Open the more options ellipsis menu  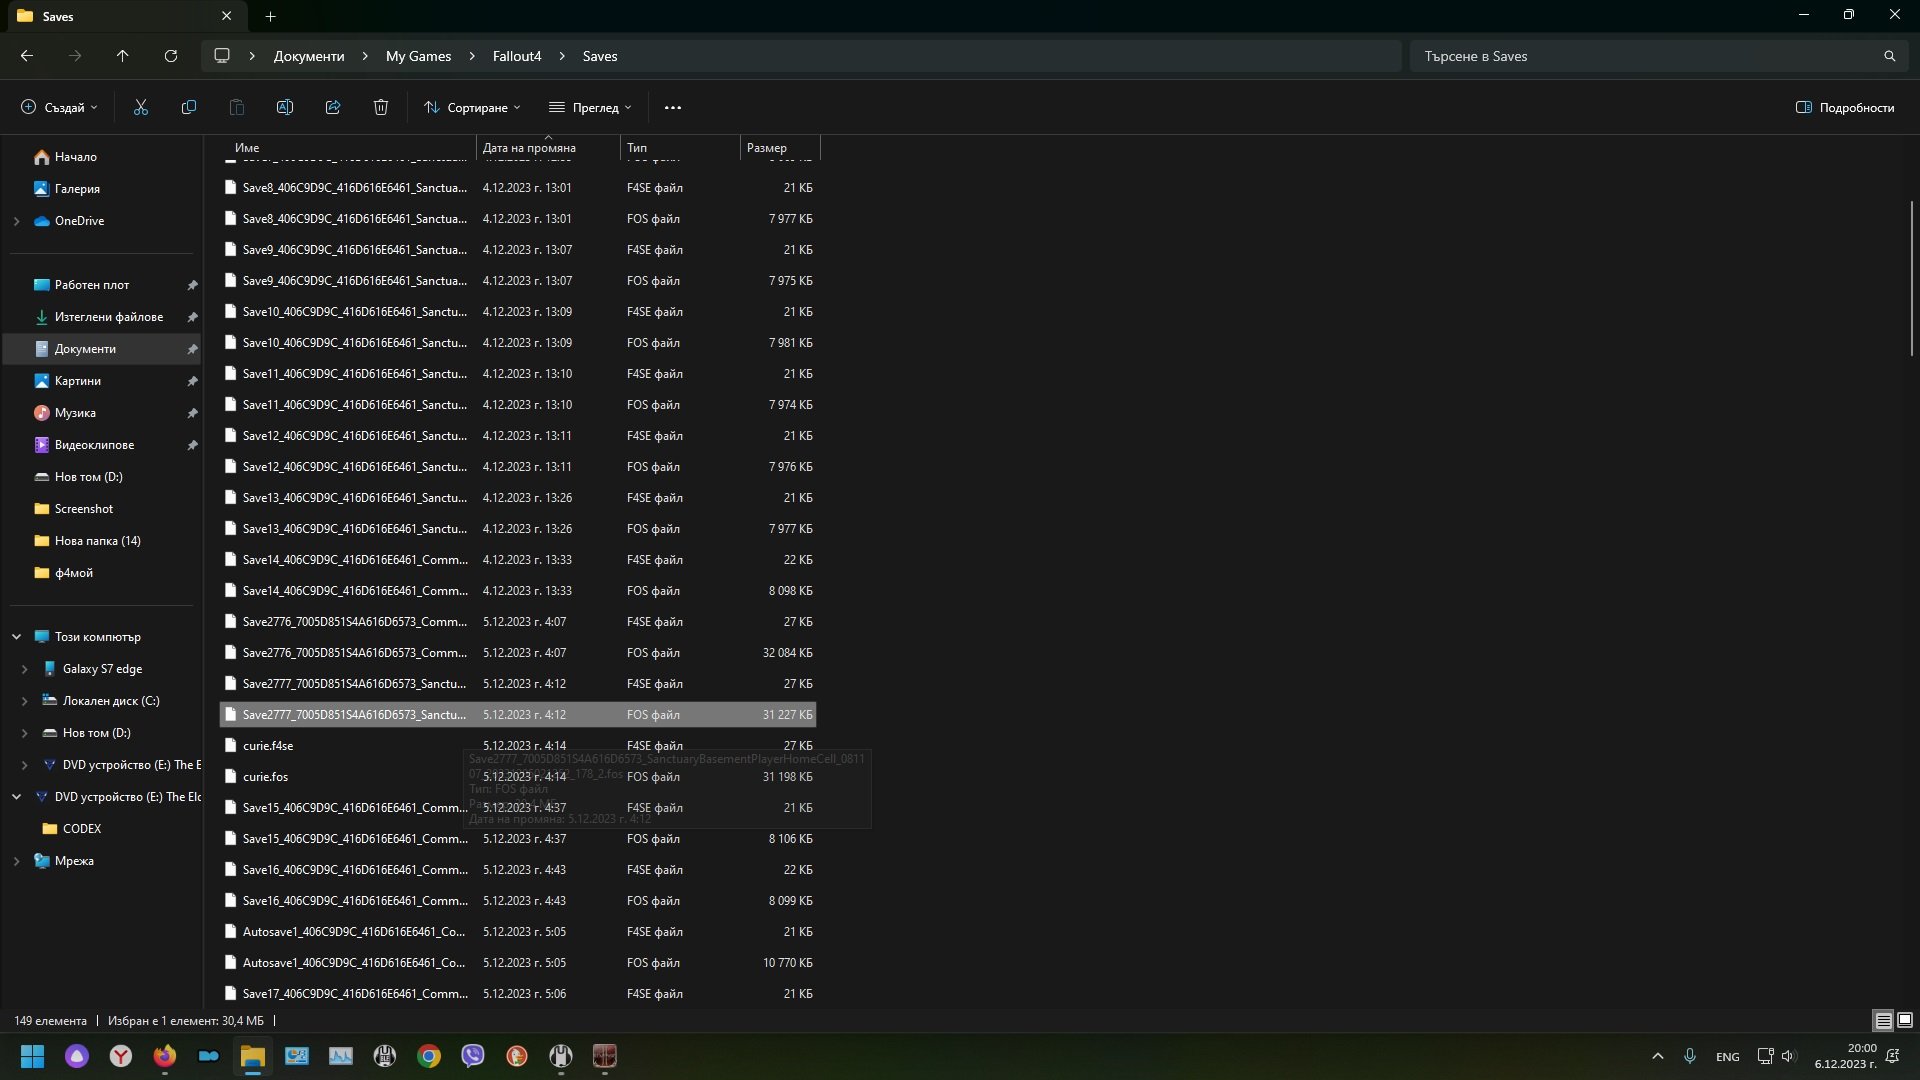(x=673, y=107)
